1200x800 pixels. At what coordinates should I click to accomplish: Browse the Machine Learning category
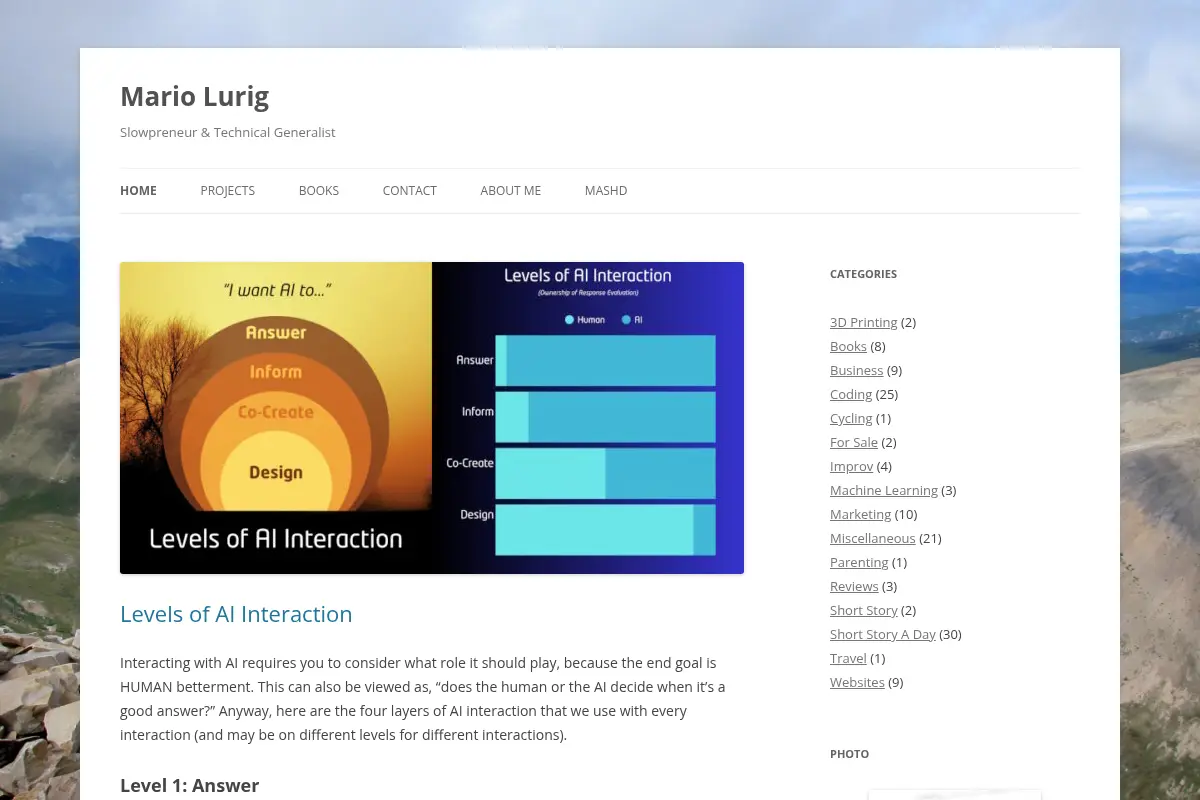884,490
